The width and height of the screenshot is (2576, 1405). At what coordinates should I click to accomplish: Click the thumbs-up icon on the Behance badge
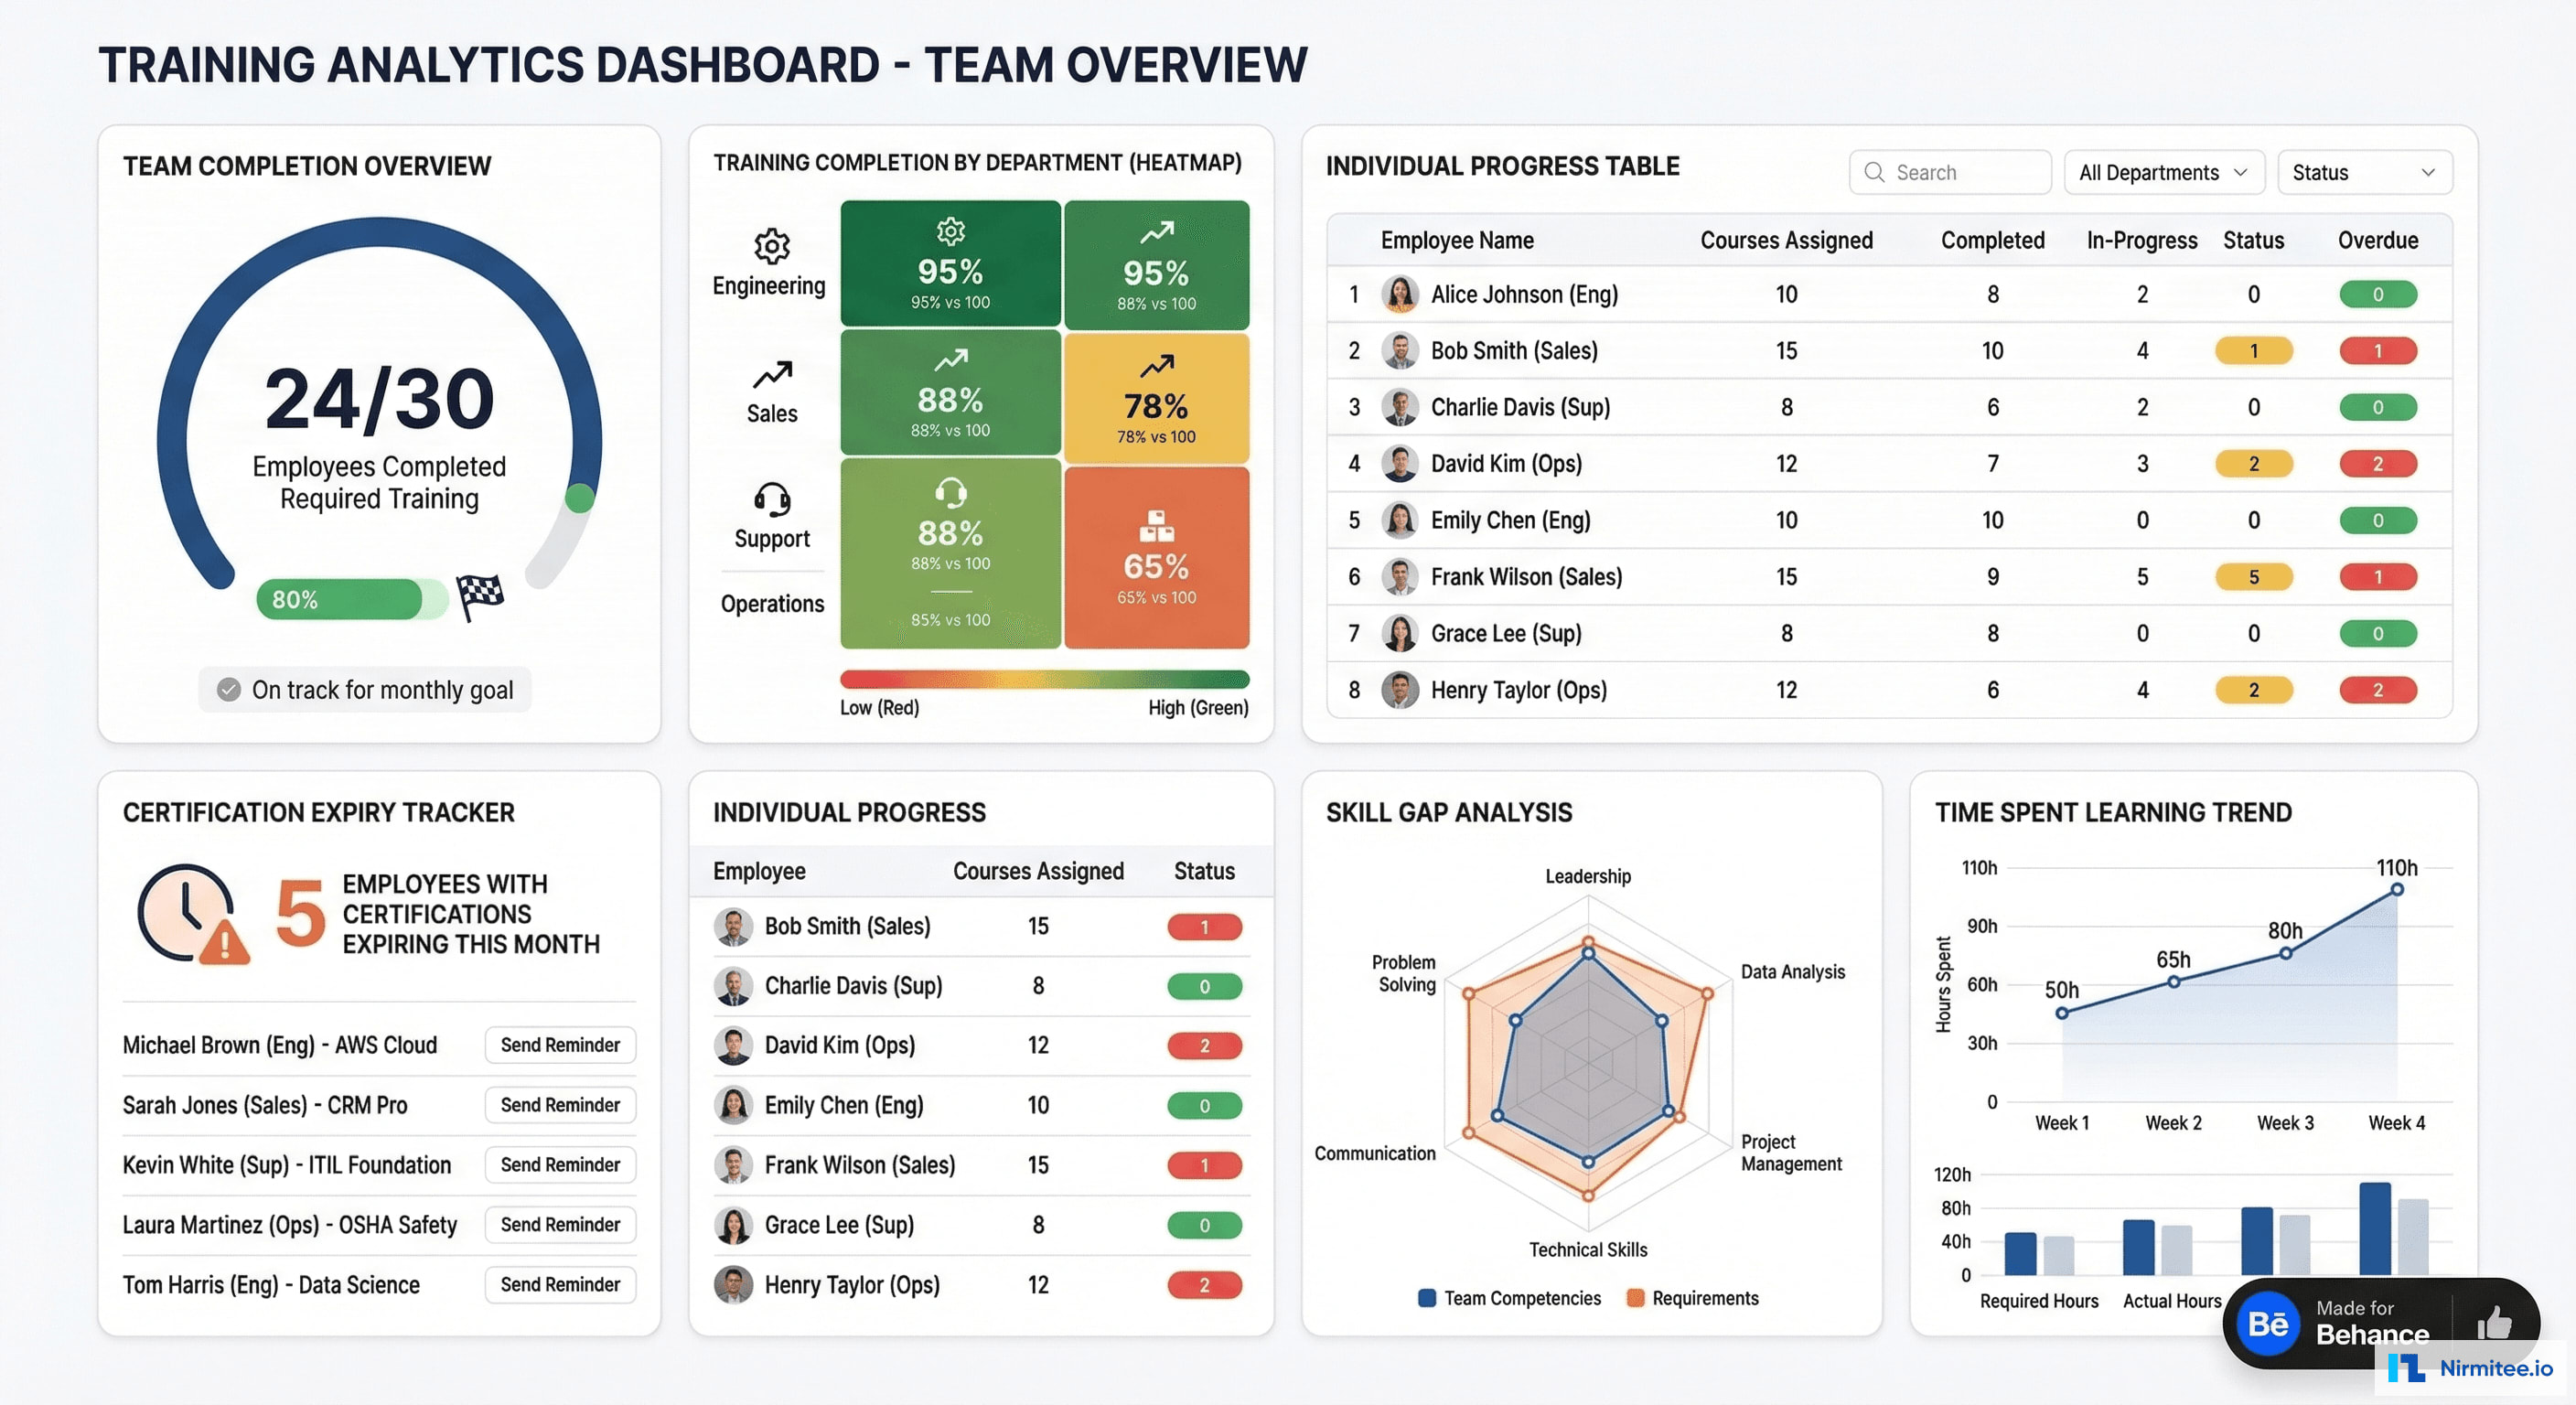coord(2496,1322)
